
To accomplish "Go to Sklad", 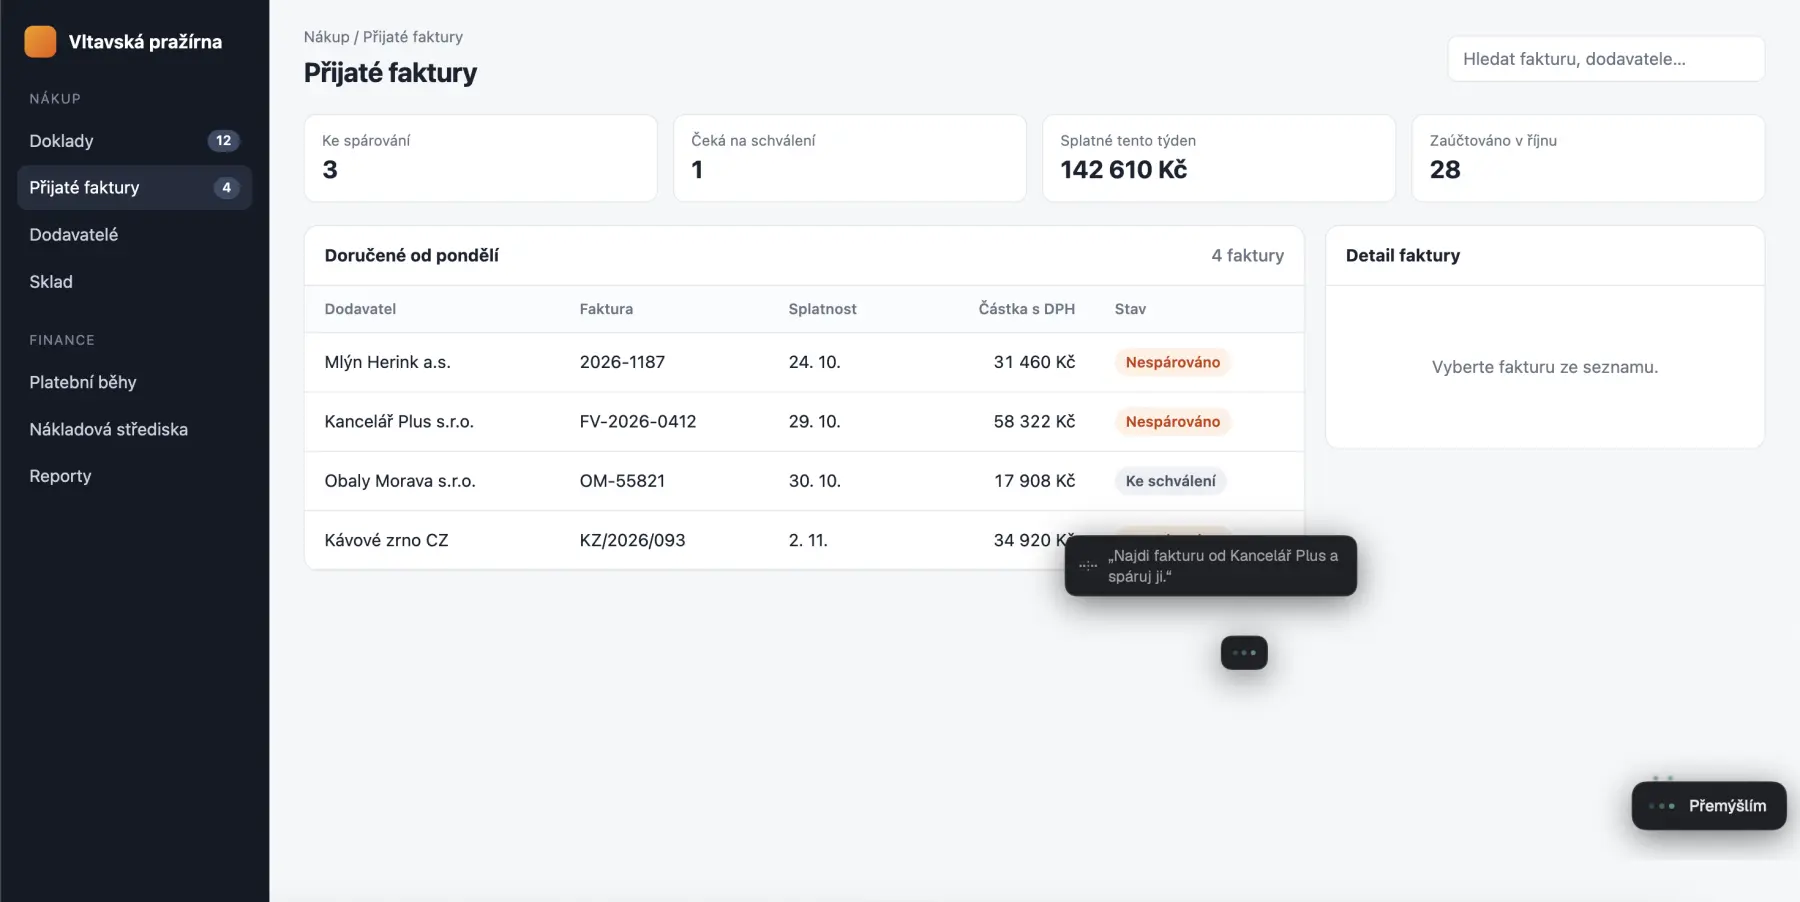I will pos(134,282).
